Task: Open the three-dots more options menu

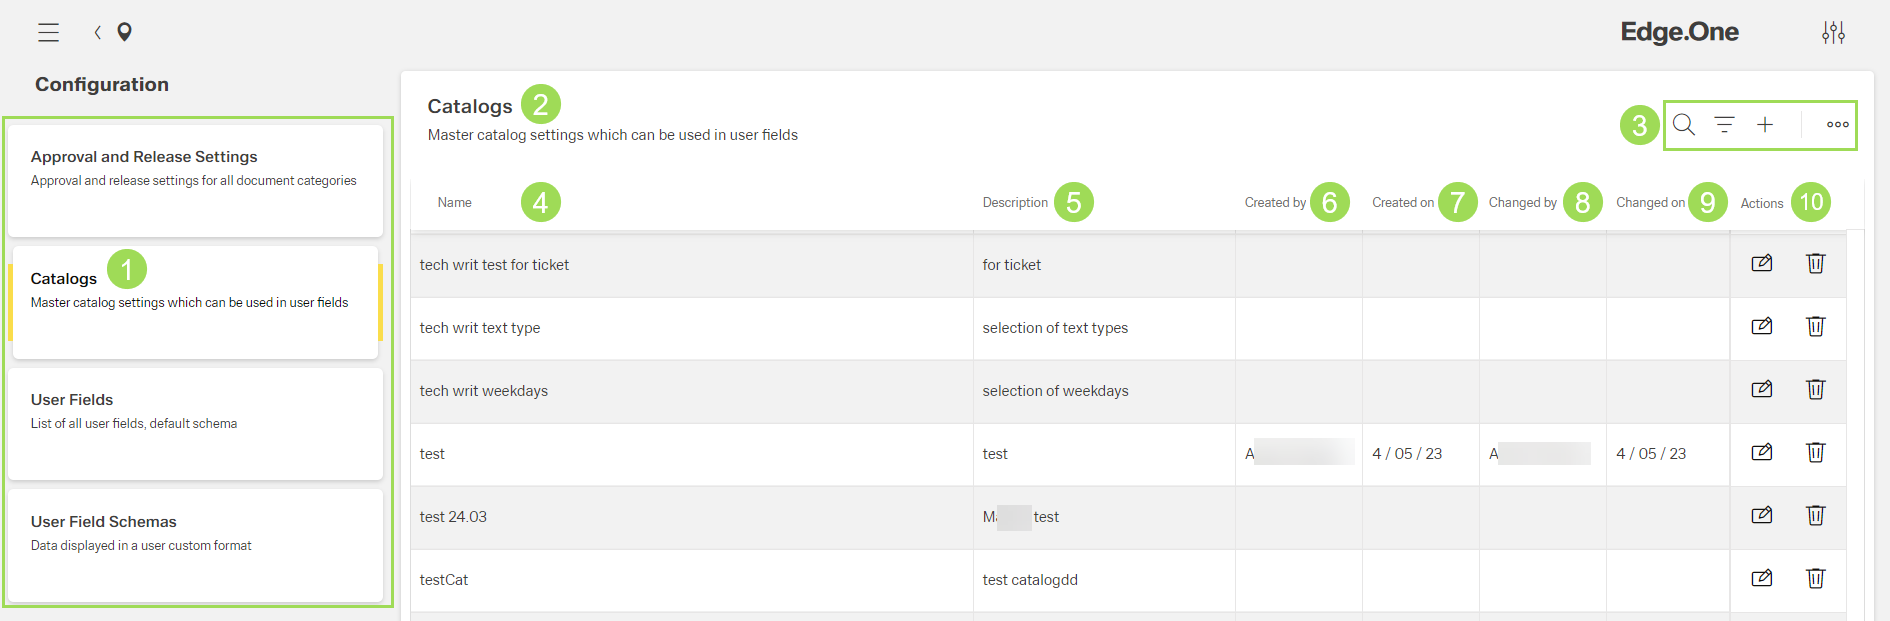Action: (1837, 125)
